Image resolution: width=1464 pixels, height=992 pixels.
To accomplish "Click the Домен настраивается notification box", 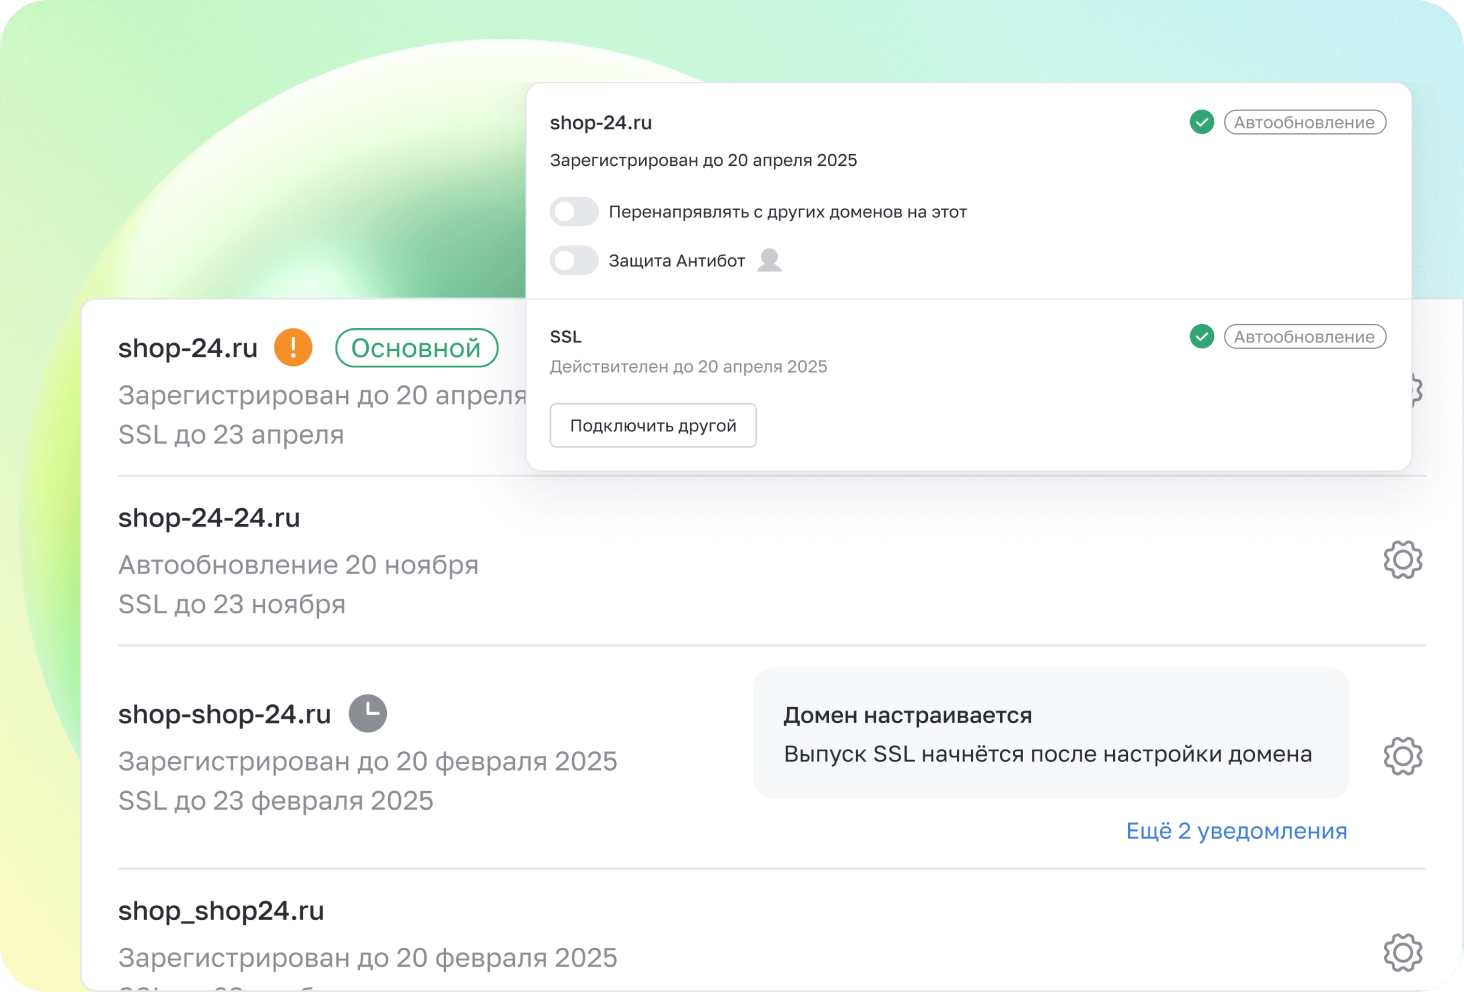I will (1050, 733).
